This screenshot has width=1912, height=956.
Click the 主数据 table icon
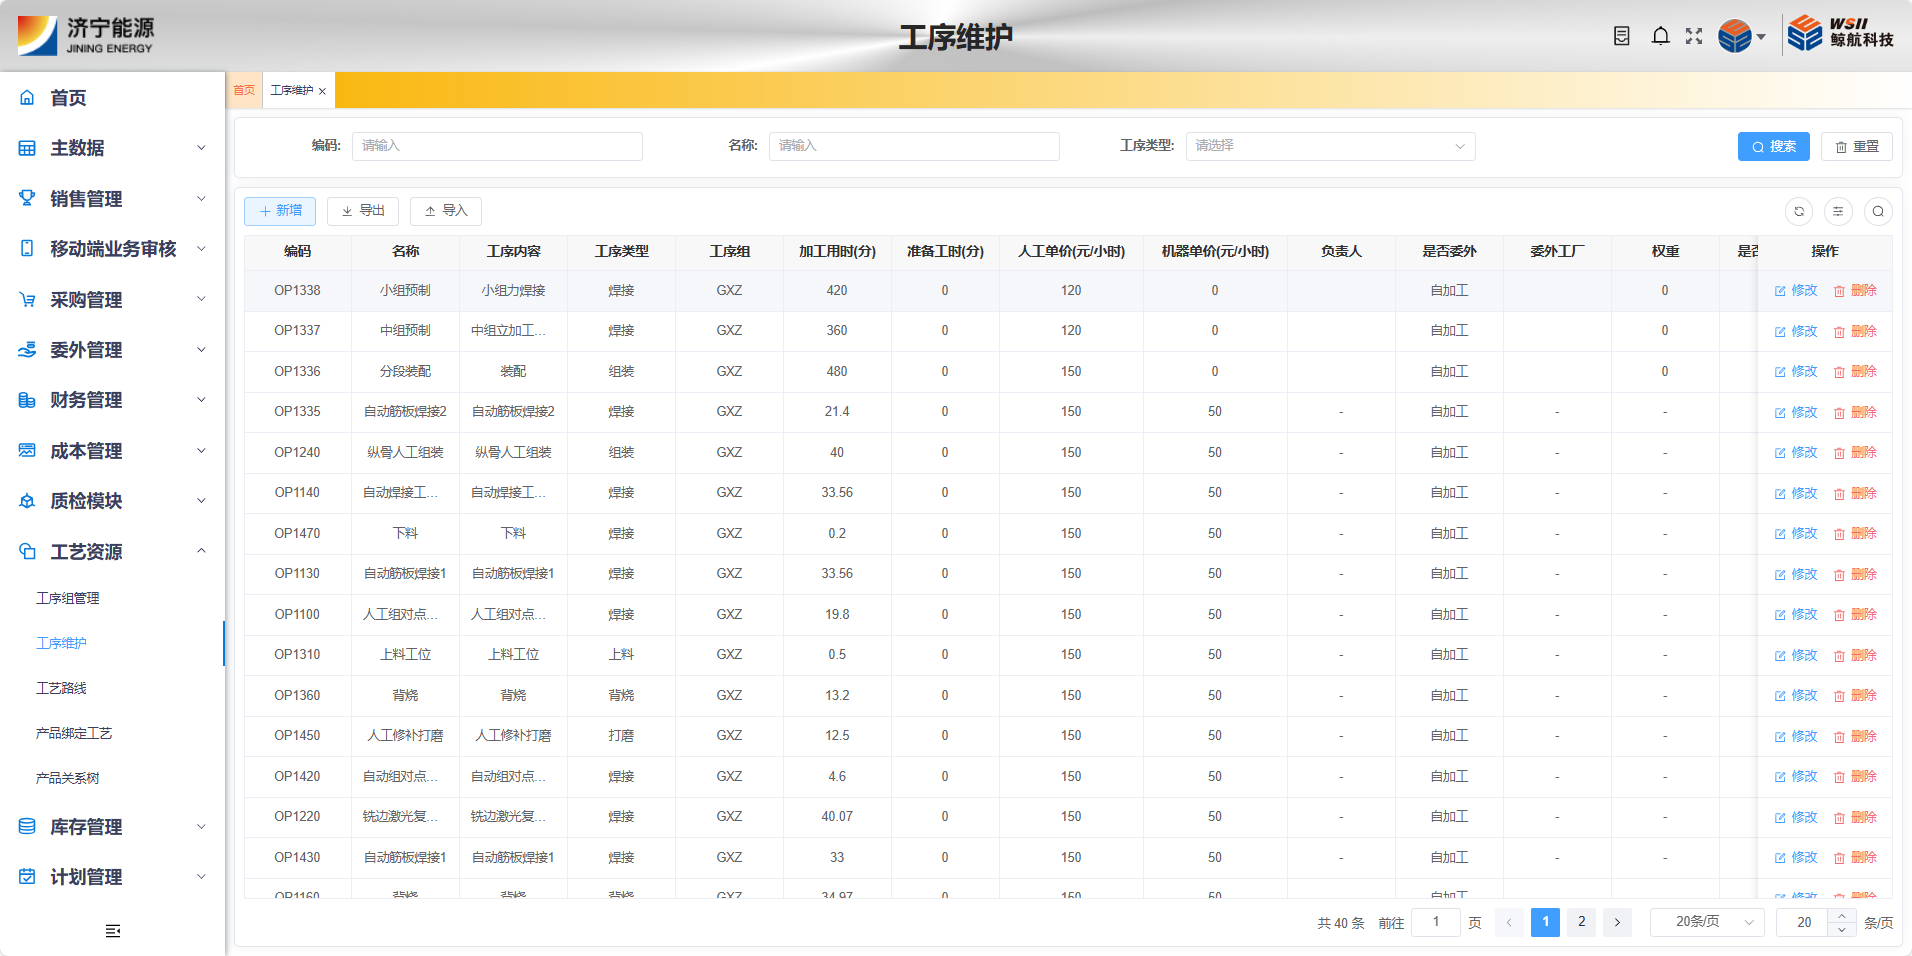pos(27,148)
